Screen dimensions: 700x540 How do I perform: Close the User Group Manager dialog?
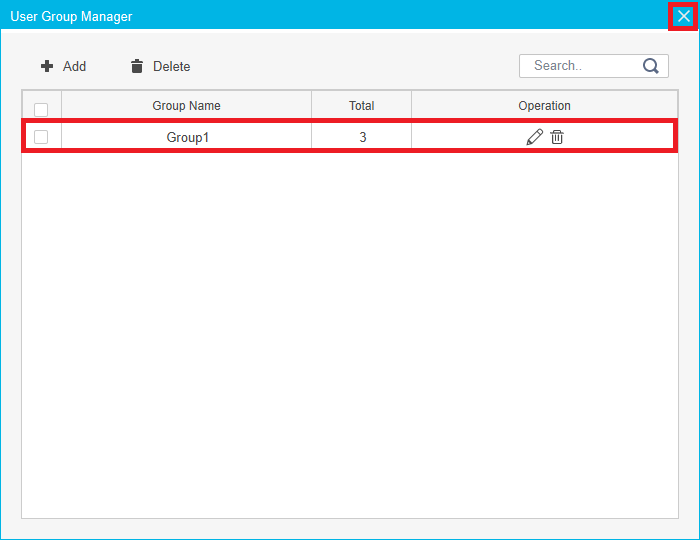(683, 16)
